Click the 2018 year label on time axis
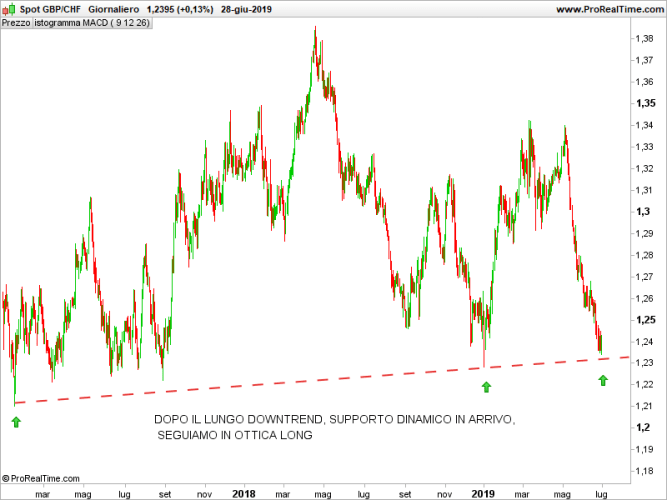The width and height of the screenshot is (667, 500). tap(244, 494)
